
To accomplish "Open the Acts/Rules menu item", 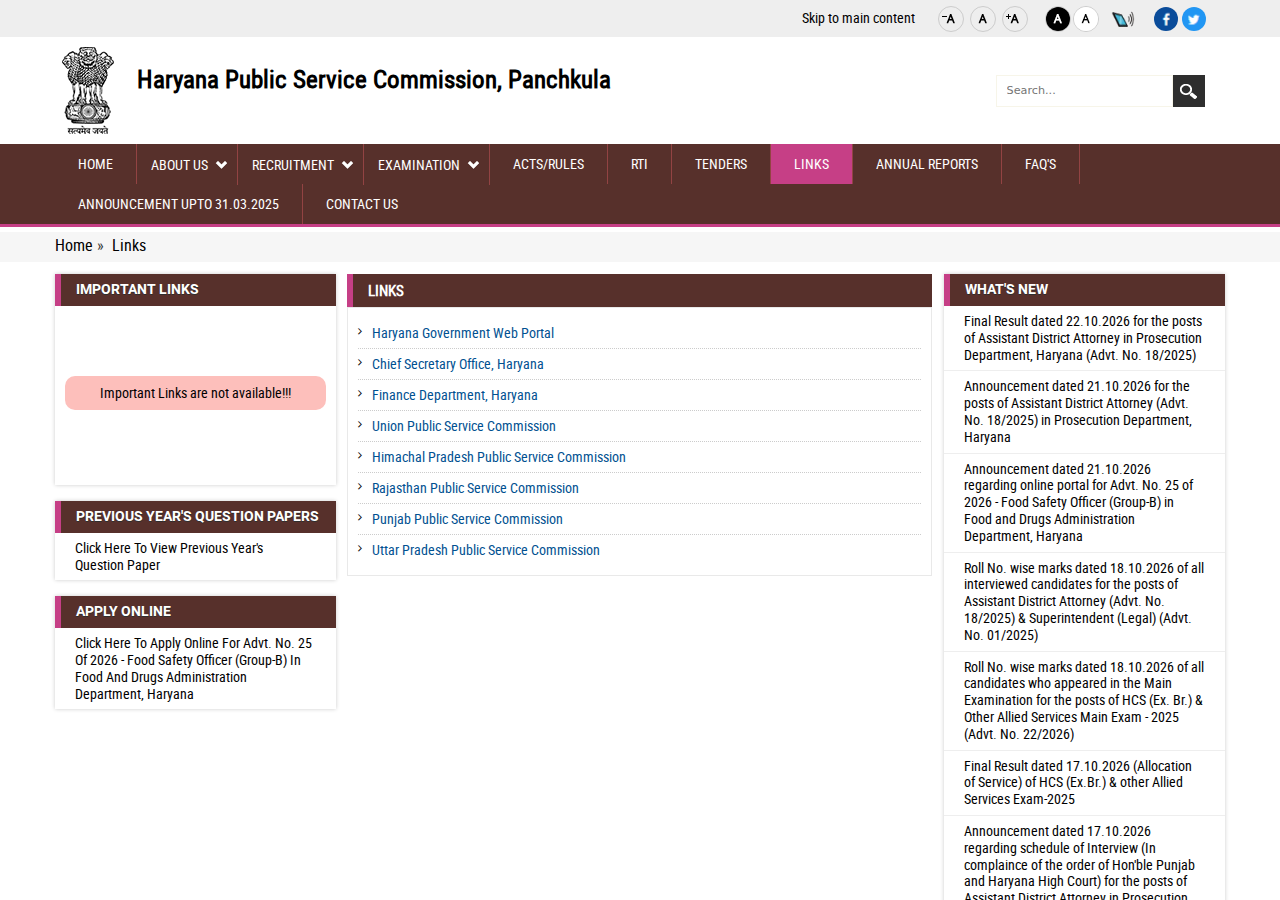I will [x=549, y=164].
